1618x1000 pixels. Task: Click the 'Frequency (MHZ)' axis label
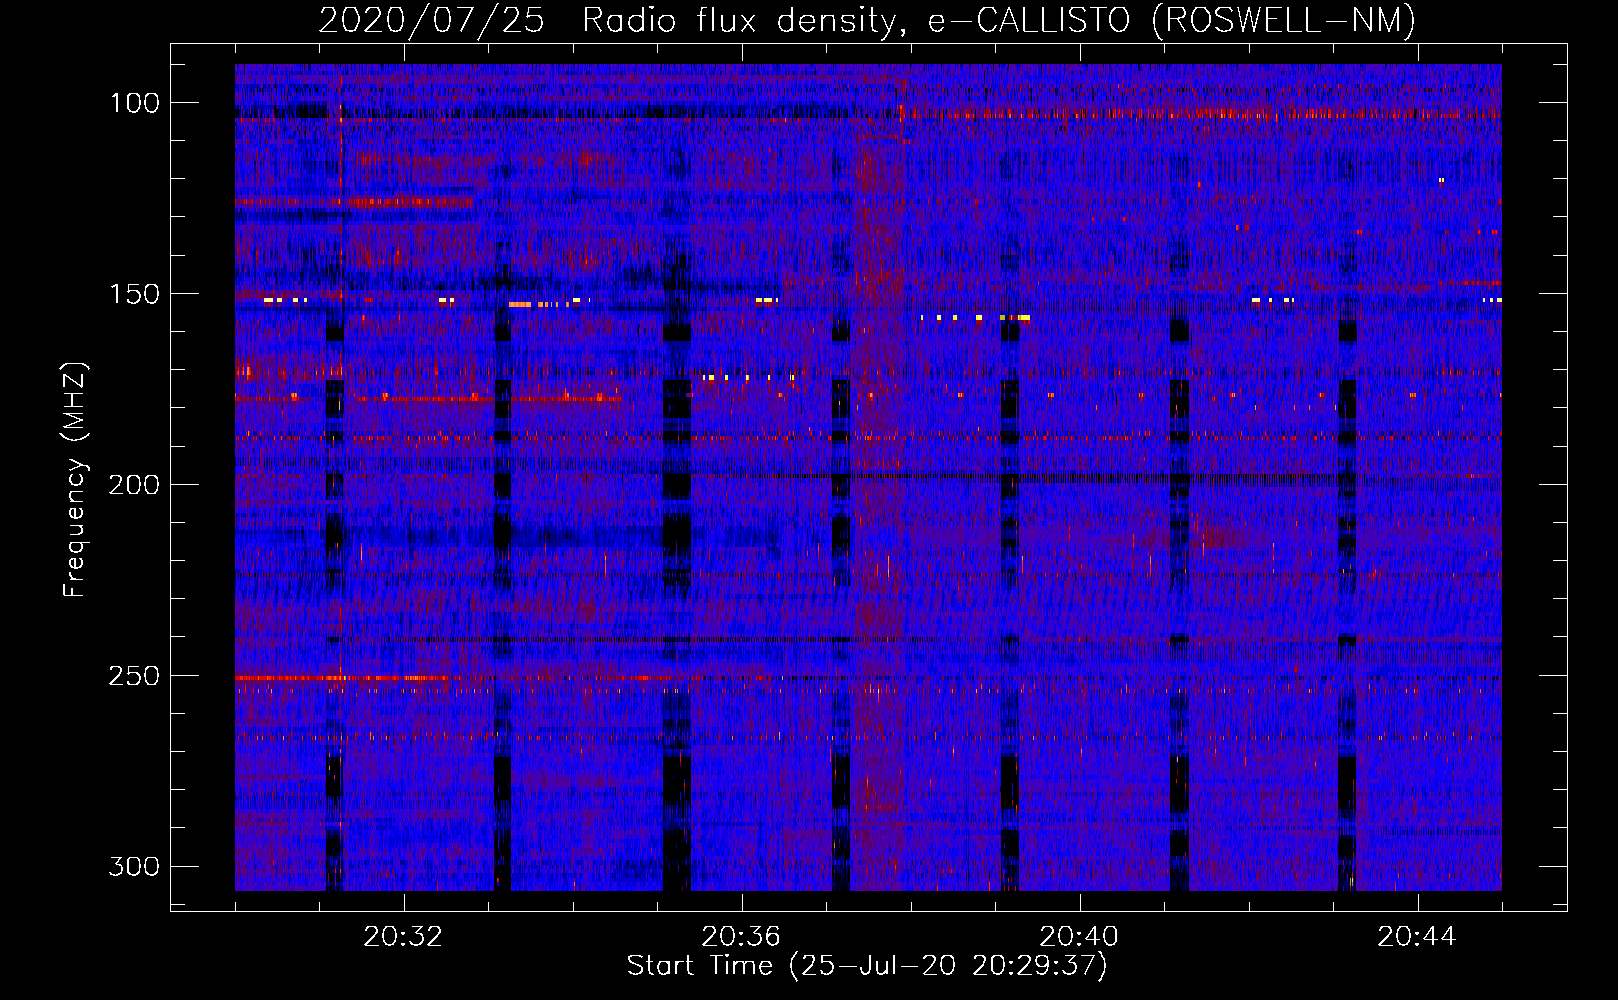coord(75,479)
